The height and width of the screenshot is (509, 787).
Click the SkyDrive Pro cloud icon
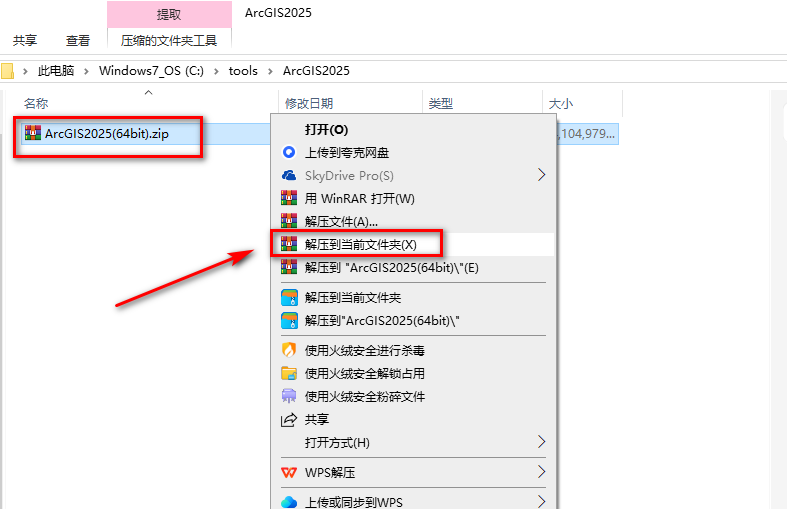tap(289, 175)
